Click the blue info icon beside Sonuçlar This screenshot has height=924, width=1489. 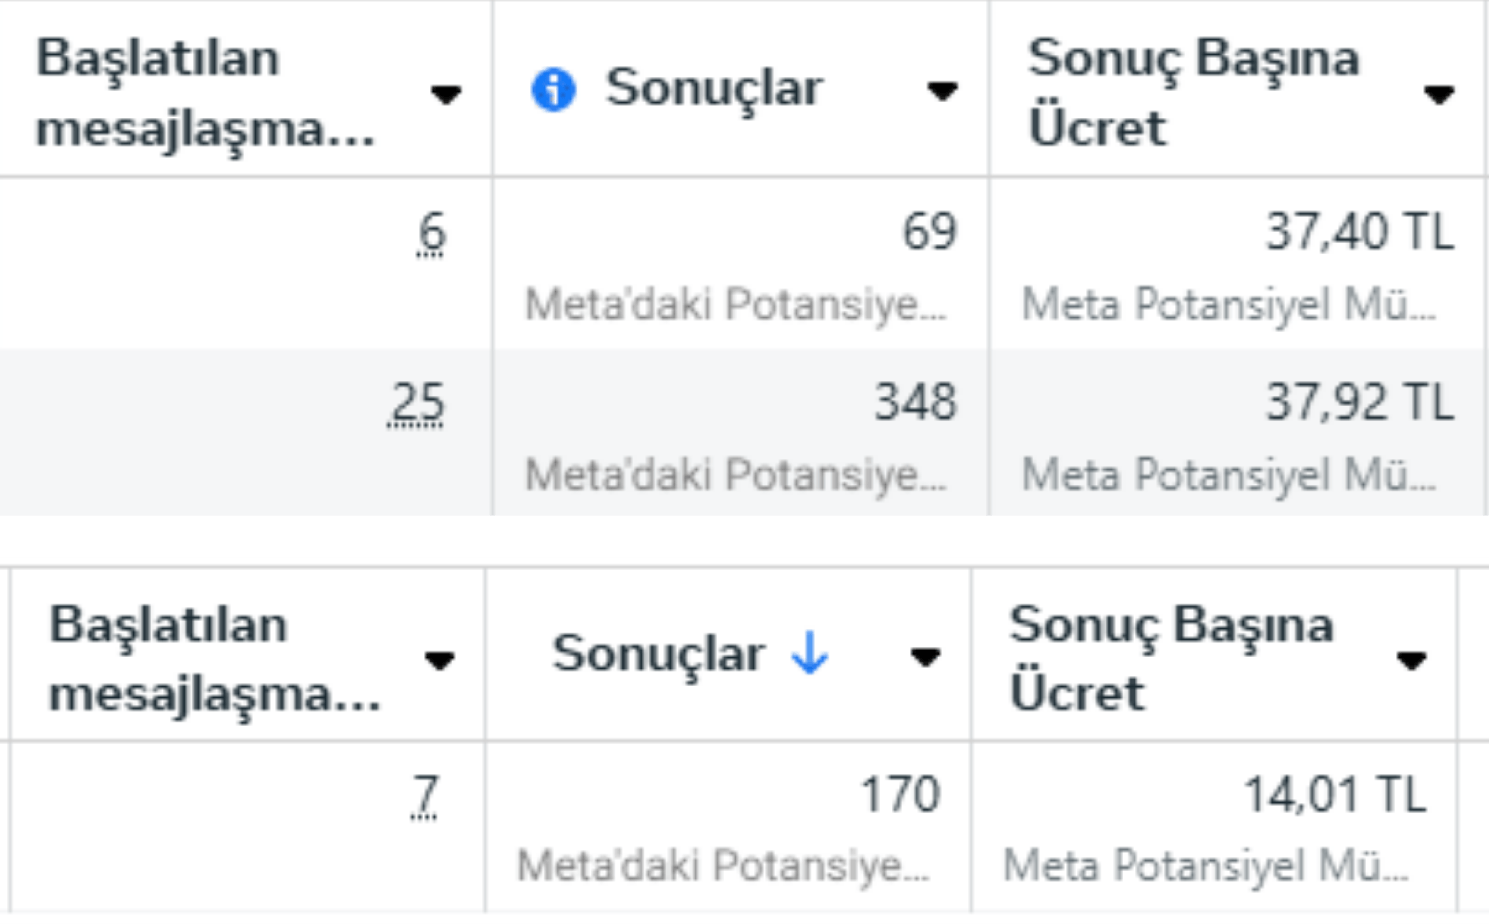pyautogui.click(x=553, y=89)
